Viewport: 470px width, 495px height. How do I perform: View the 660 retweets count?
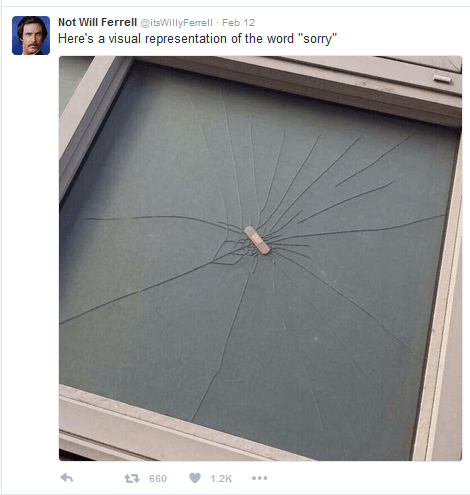(x=158, y=479)
